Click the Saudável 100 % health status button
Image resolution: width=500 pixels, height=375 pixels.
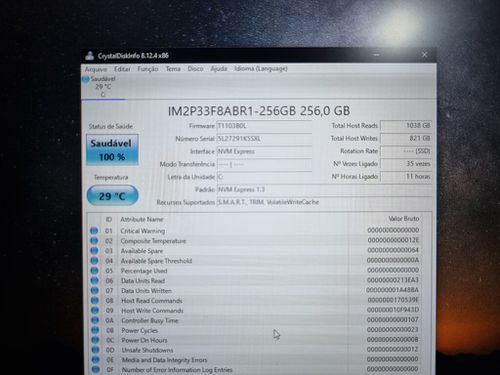click(x=112, y=150)
